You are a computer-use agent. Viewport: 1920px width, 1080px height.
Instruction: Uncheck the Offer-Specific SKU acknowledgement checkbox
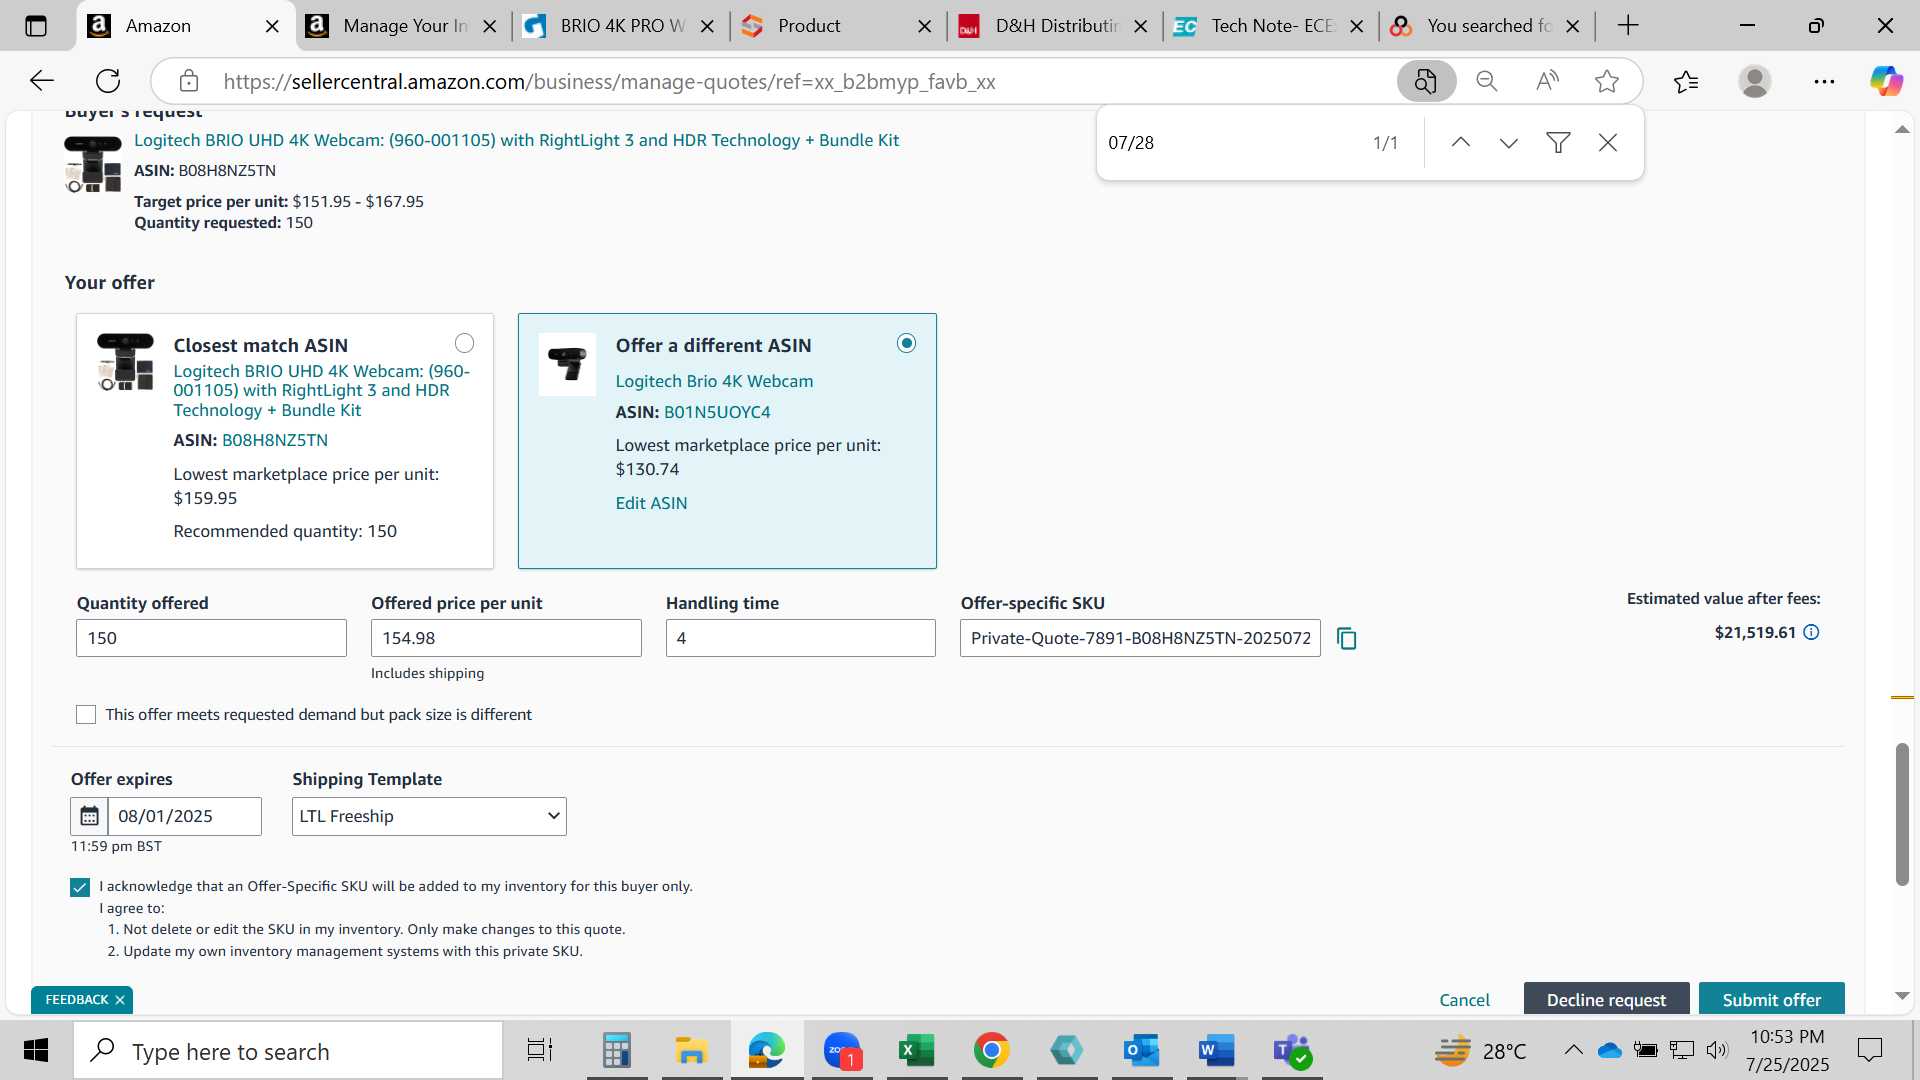tap(80, 887)
